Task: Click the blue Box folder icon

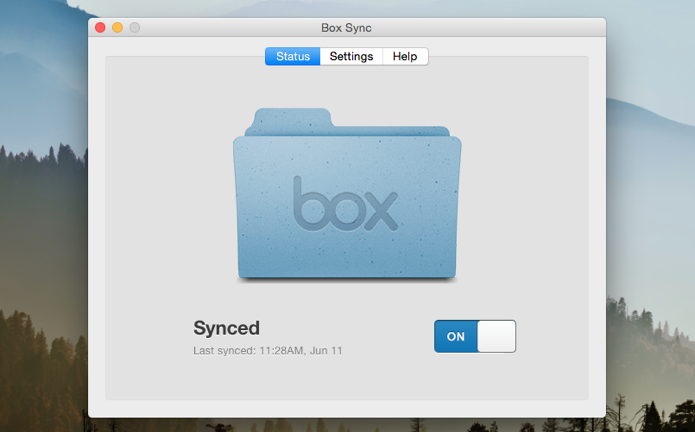Action: (347, 194)
